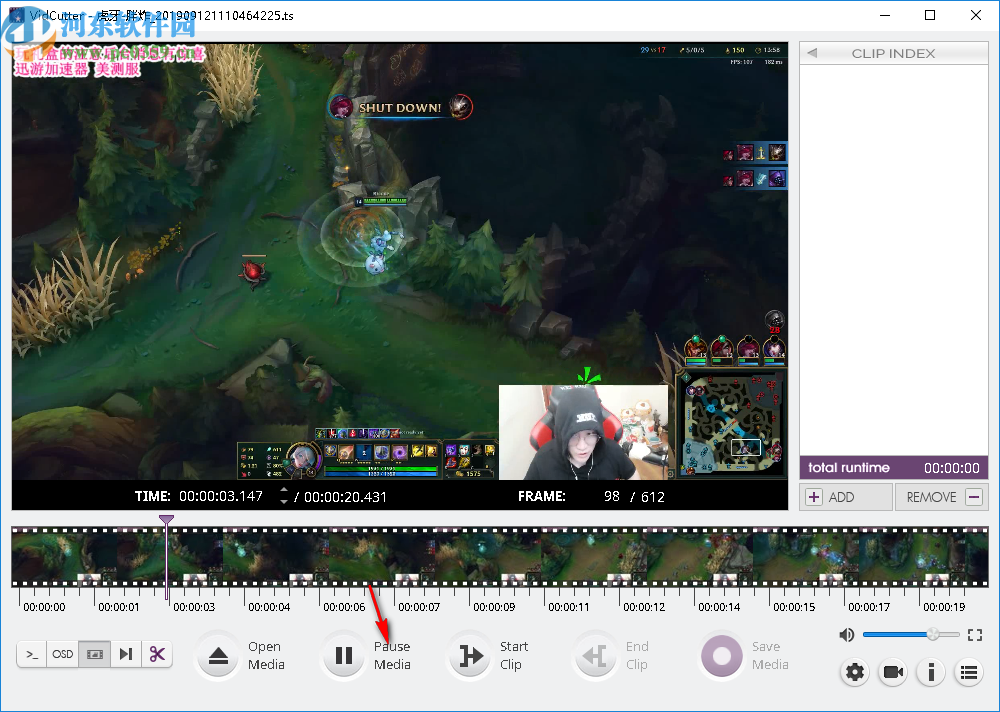This screenshot has width=1000, height=712.
Task: Open the console toggle button
Action: (32, 654)
